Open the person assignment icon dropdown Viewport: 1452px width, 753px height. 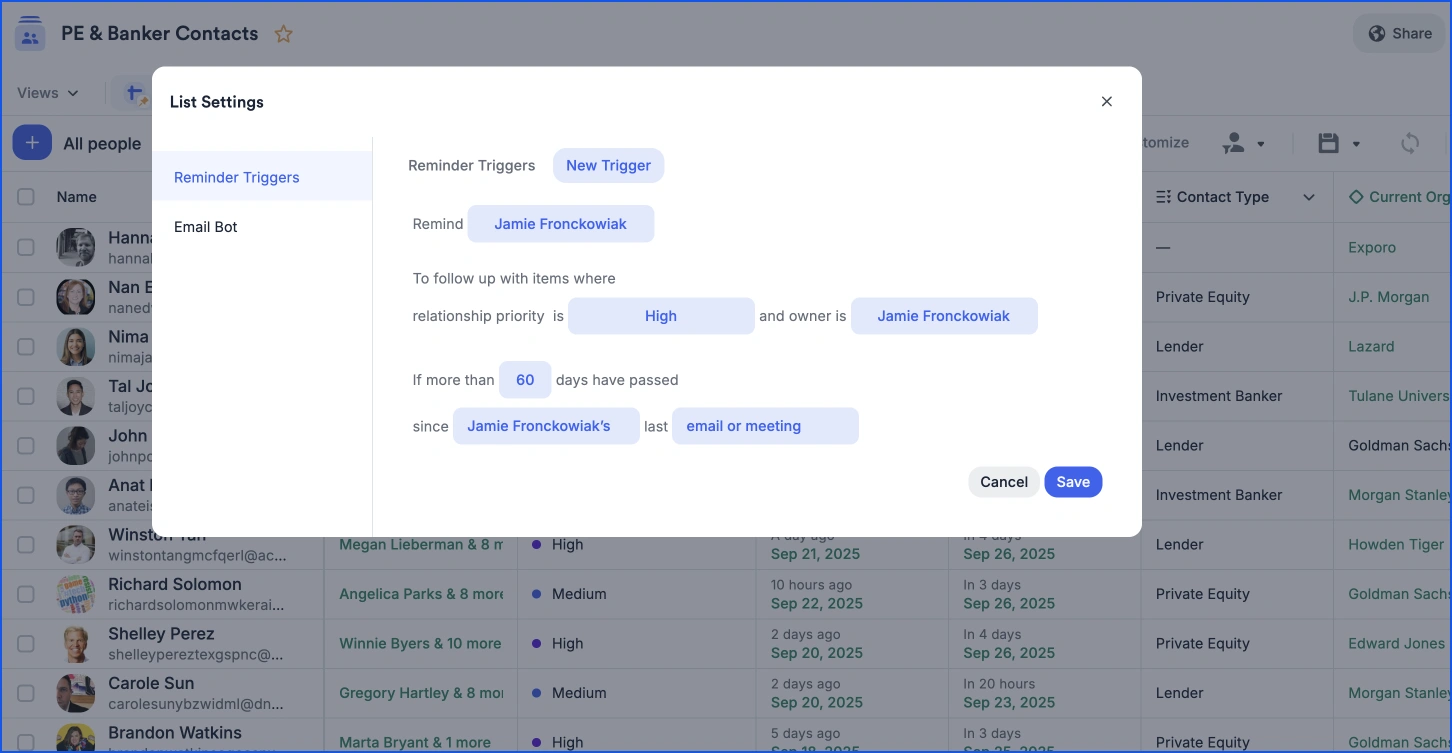coord(1244,144)
